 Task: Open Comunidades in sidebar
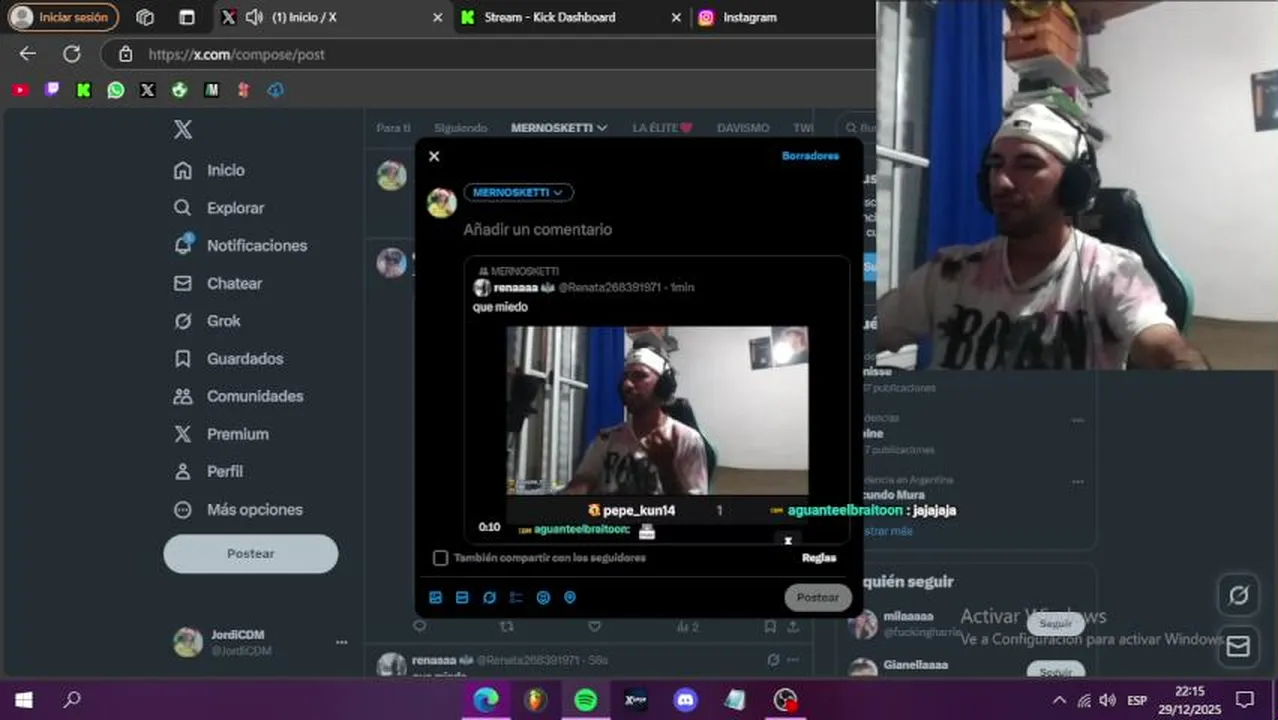[238, 396]
